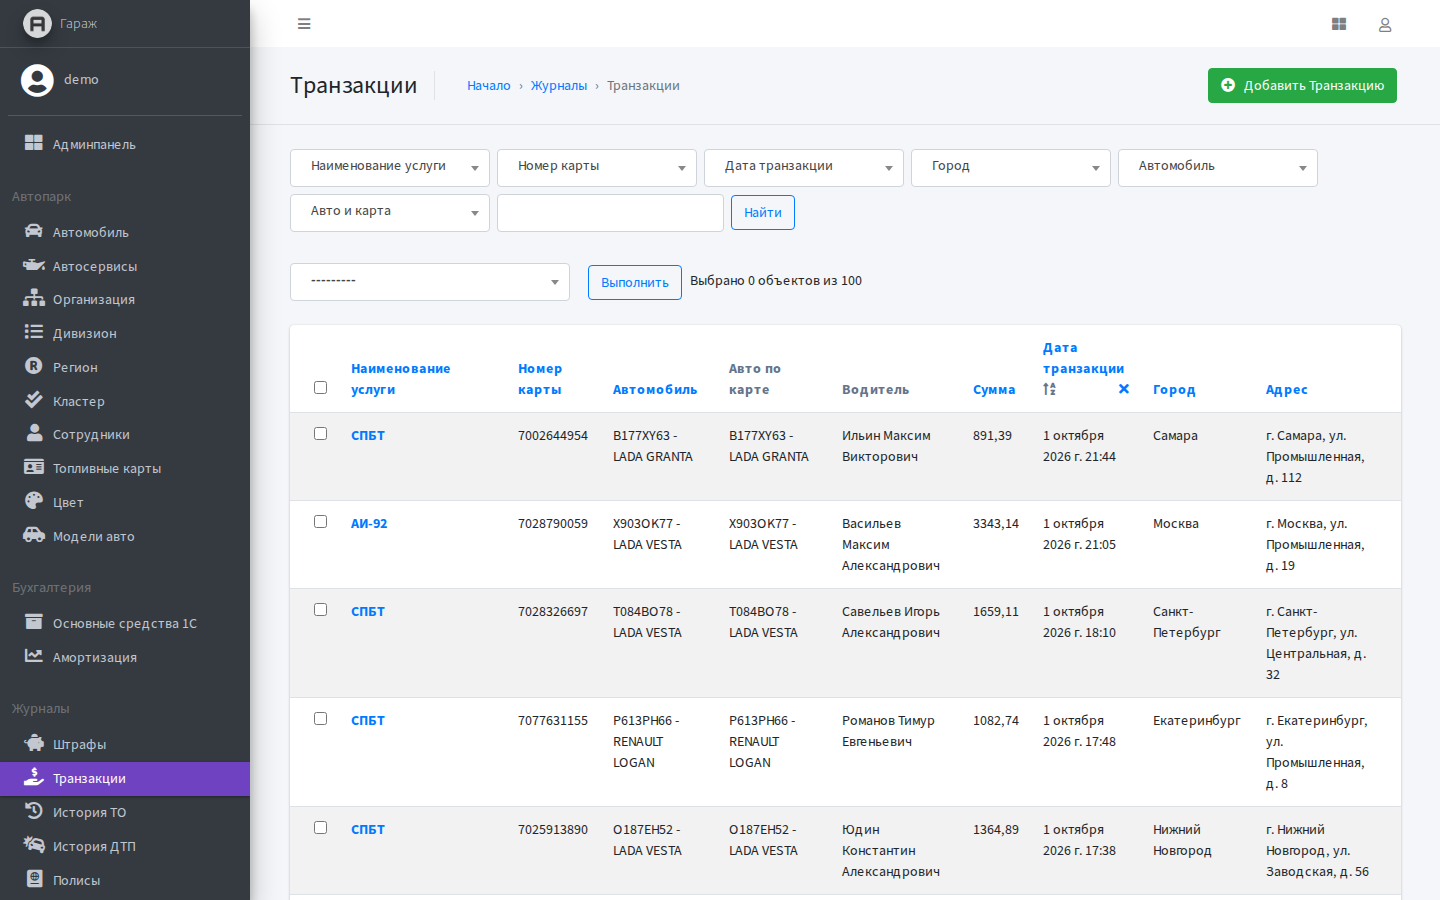Check the АИ-92 transaction row checkbox
This screenshot has width=1440, height=900.
tap(320, 522)
